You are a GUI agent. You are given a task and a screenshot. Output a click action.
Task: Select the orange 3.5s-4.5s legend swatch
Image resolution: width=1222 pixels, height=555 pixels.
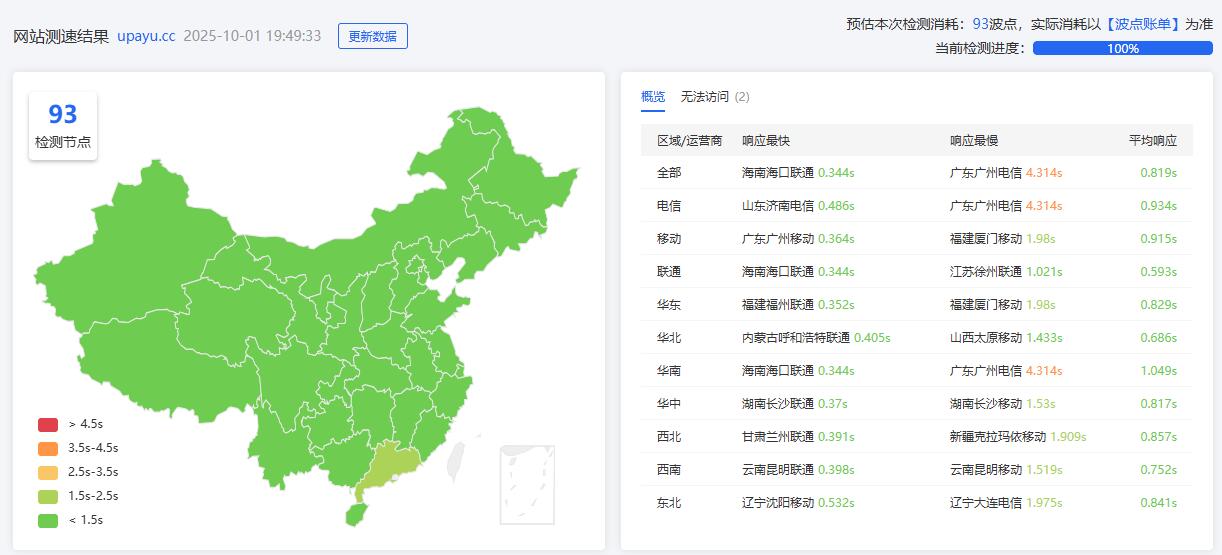click(x=48, y=448)
